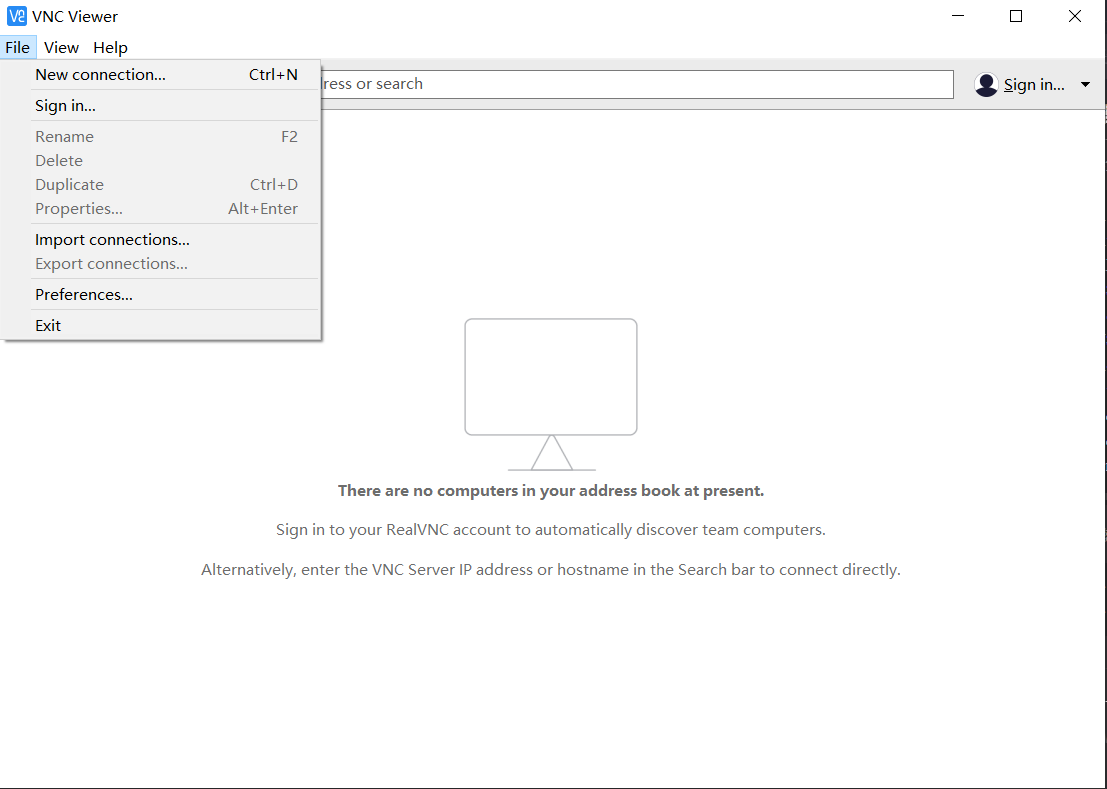Viewport: 1107px width, 789px height.
Task: Click the Export connections... menu entry
Action: coord(111,264)
